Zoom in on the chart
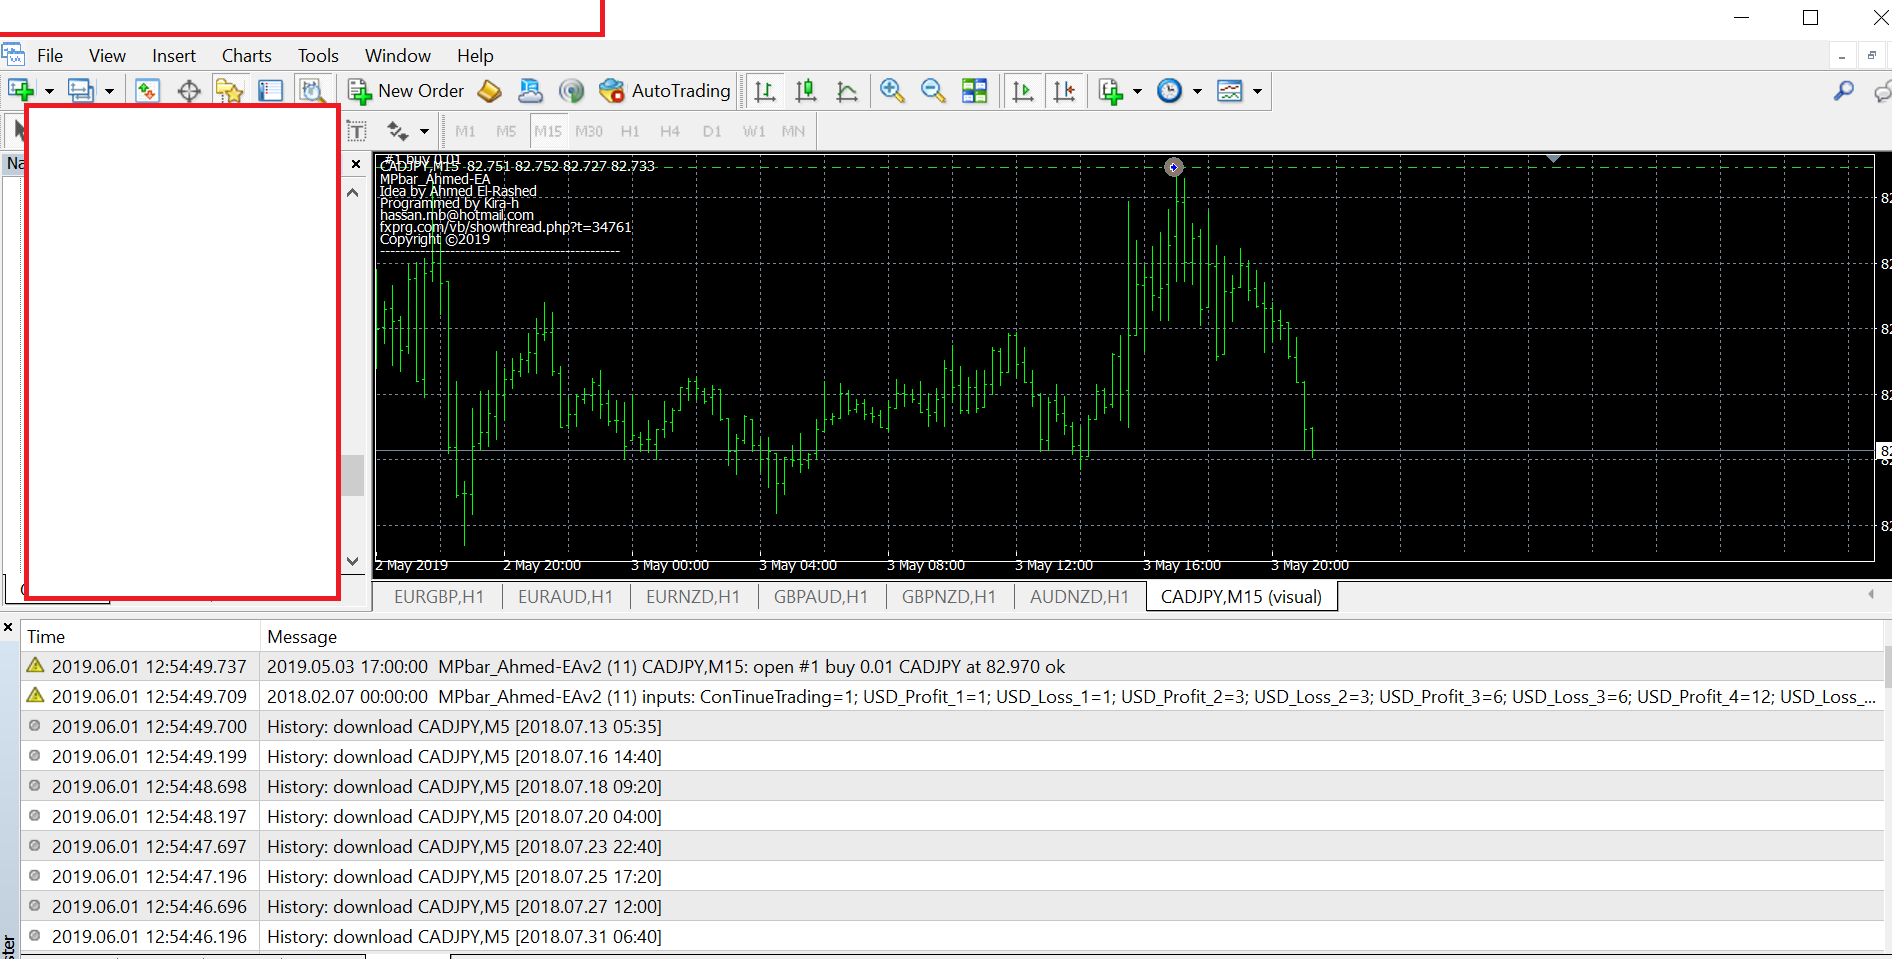1892x959 pixels. pyautogui.click(x=892, y=91)
